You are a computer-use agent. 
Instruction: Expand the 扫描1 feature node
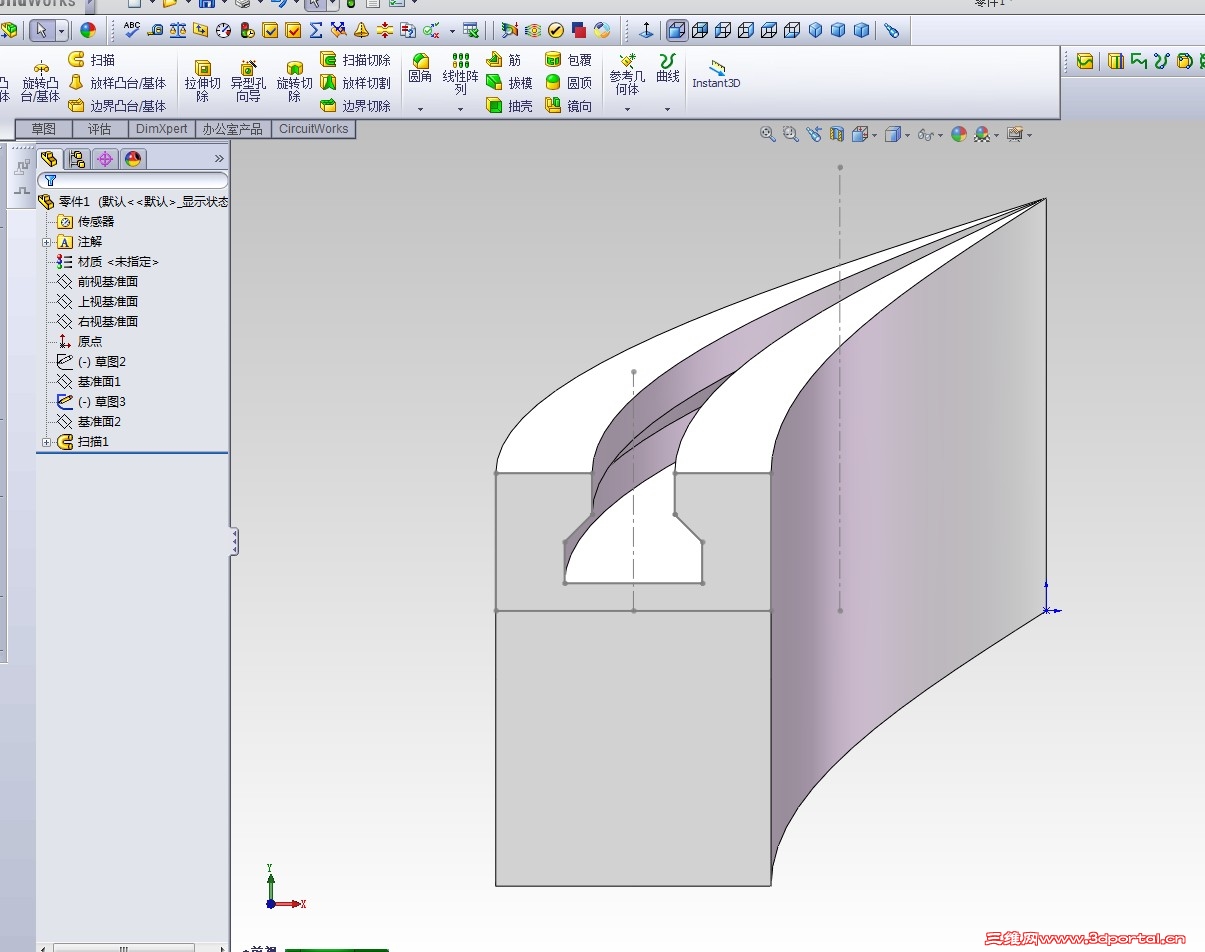(46, 442)
